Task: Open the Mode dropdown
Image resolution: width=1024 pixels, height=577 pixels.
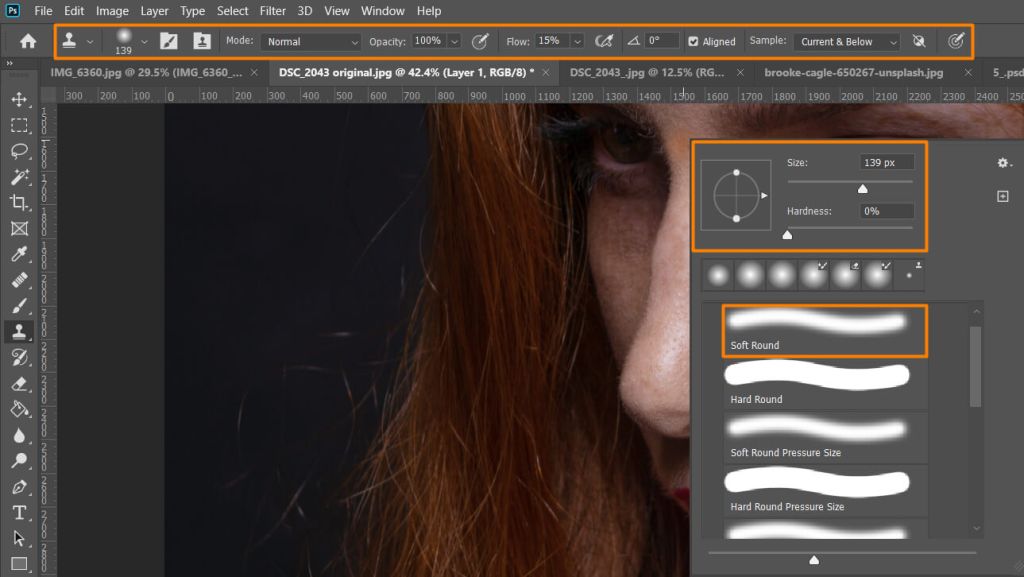Action: pyautogui.click(x=310, y=42)
